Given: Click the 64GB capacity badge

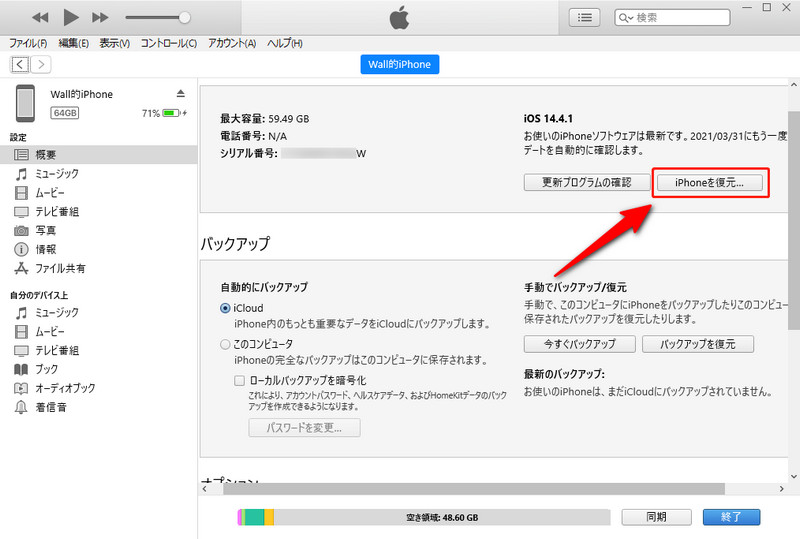Looking at the screenshot, I should pyautogui.click(x=65, y=113).
